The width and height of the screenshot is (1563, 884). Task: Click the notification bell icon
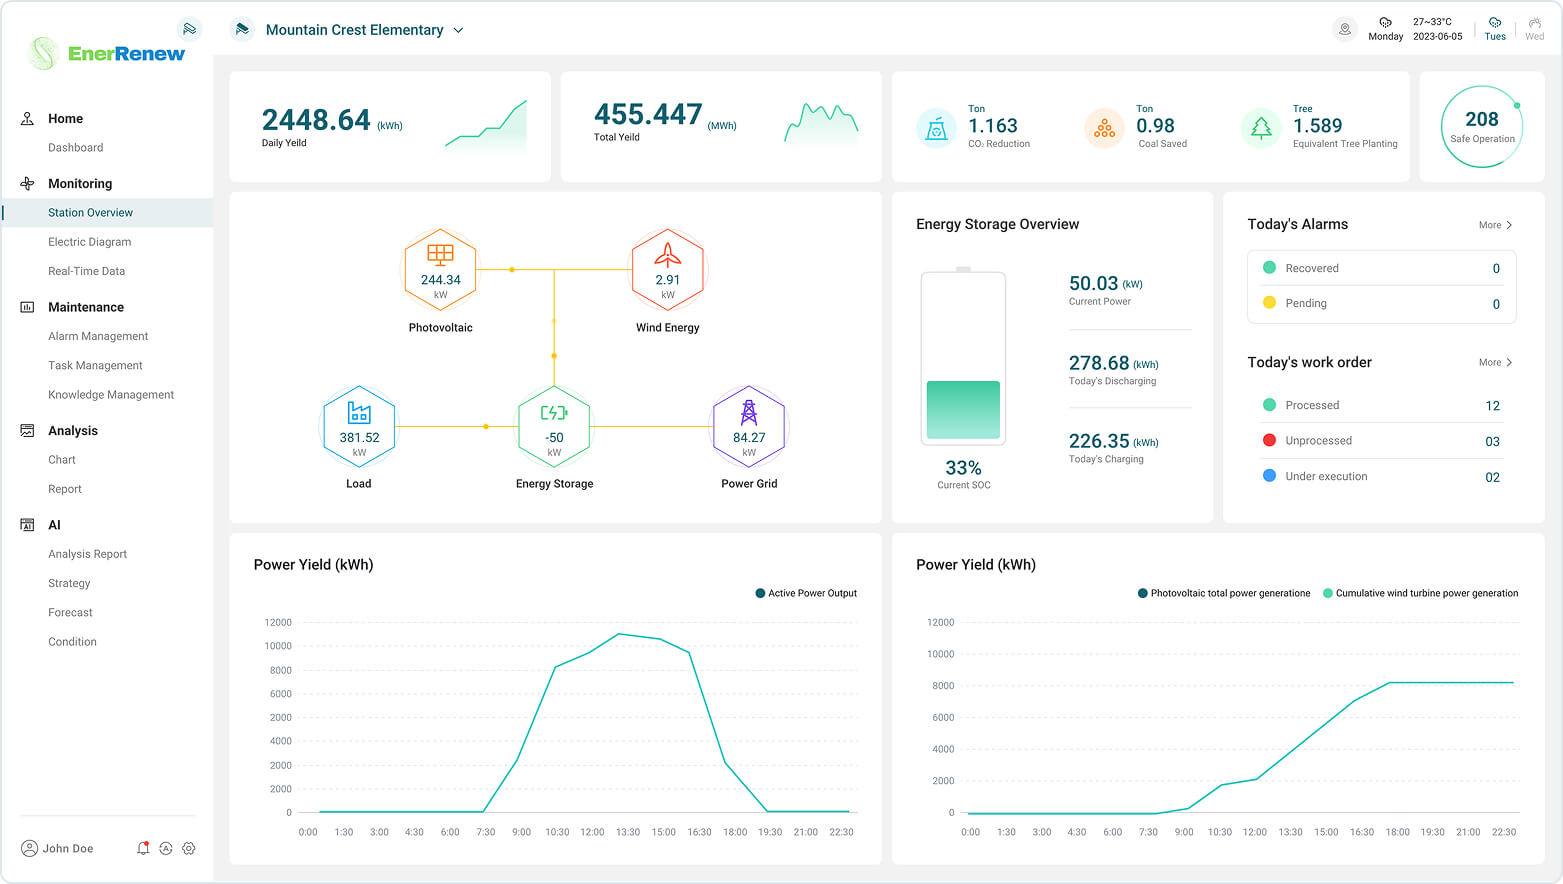[x=143, y=848]
